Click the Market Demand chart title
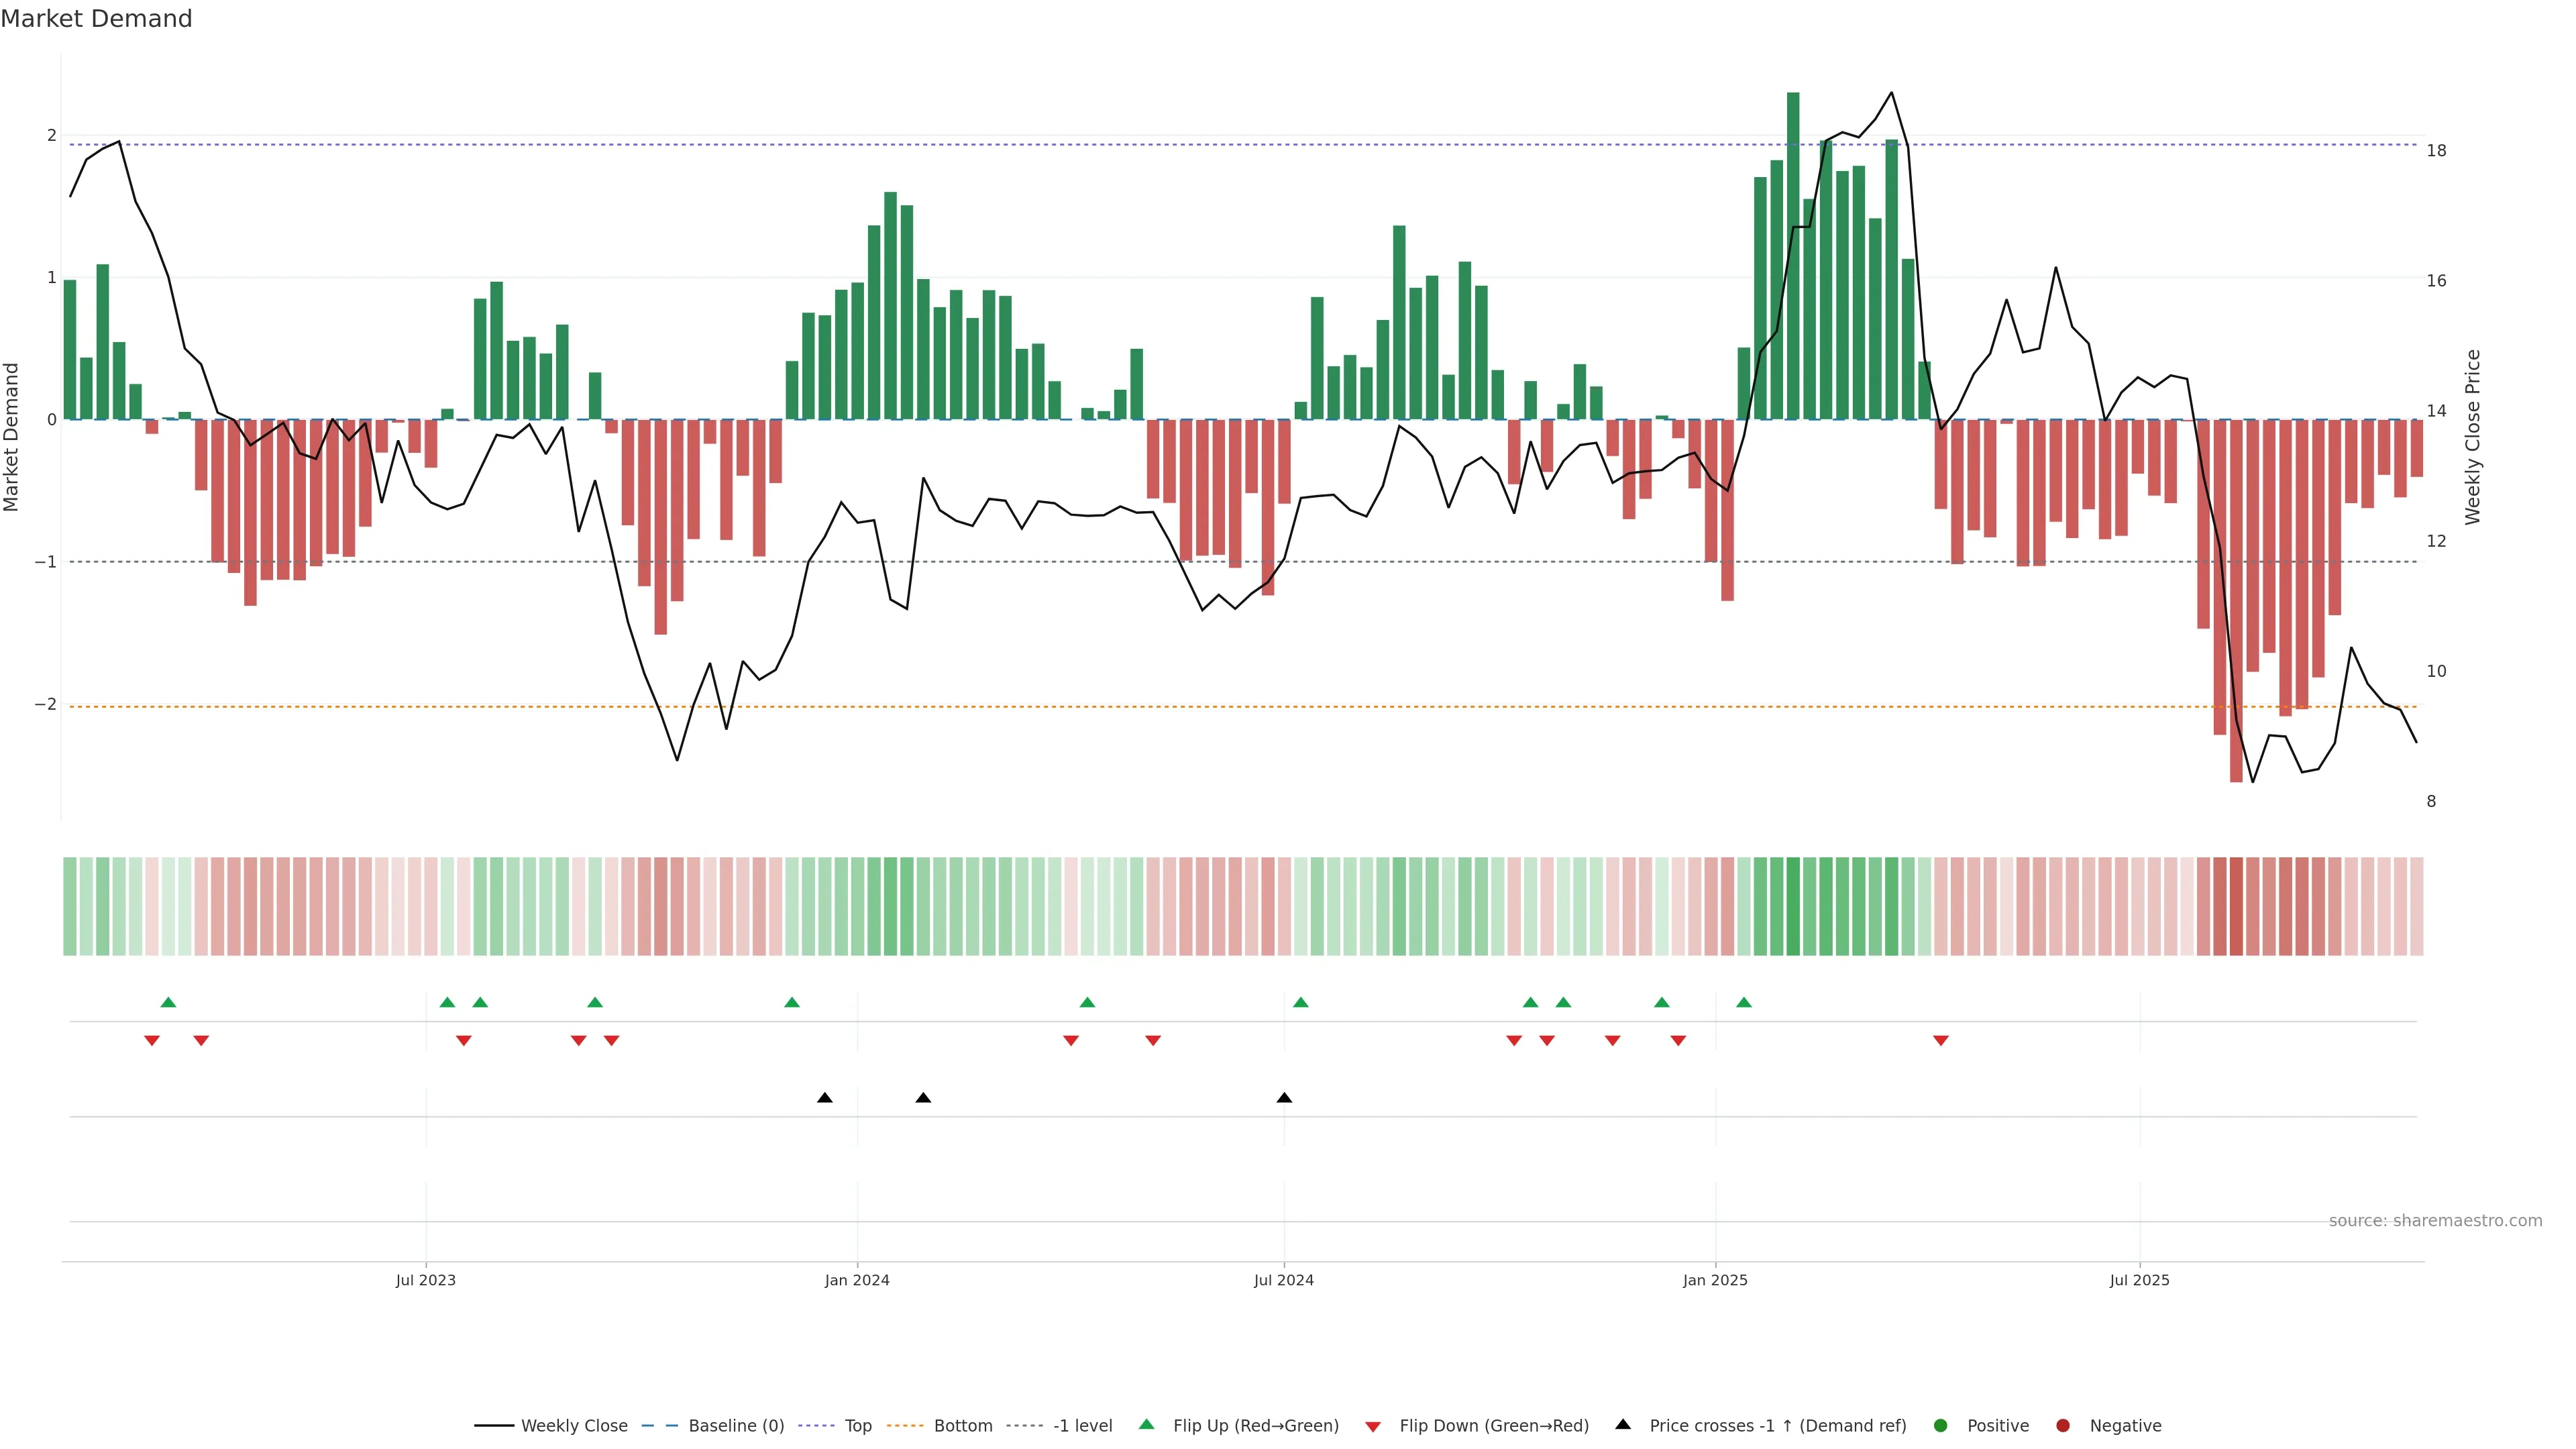Viewport: 2576px width, 1449px height. (x=96, y=19)
